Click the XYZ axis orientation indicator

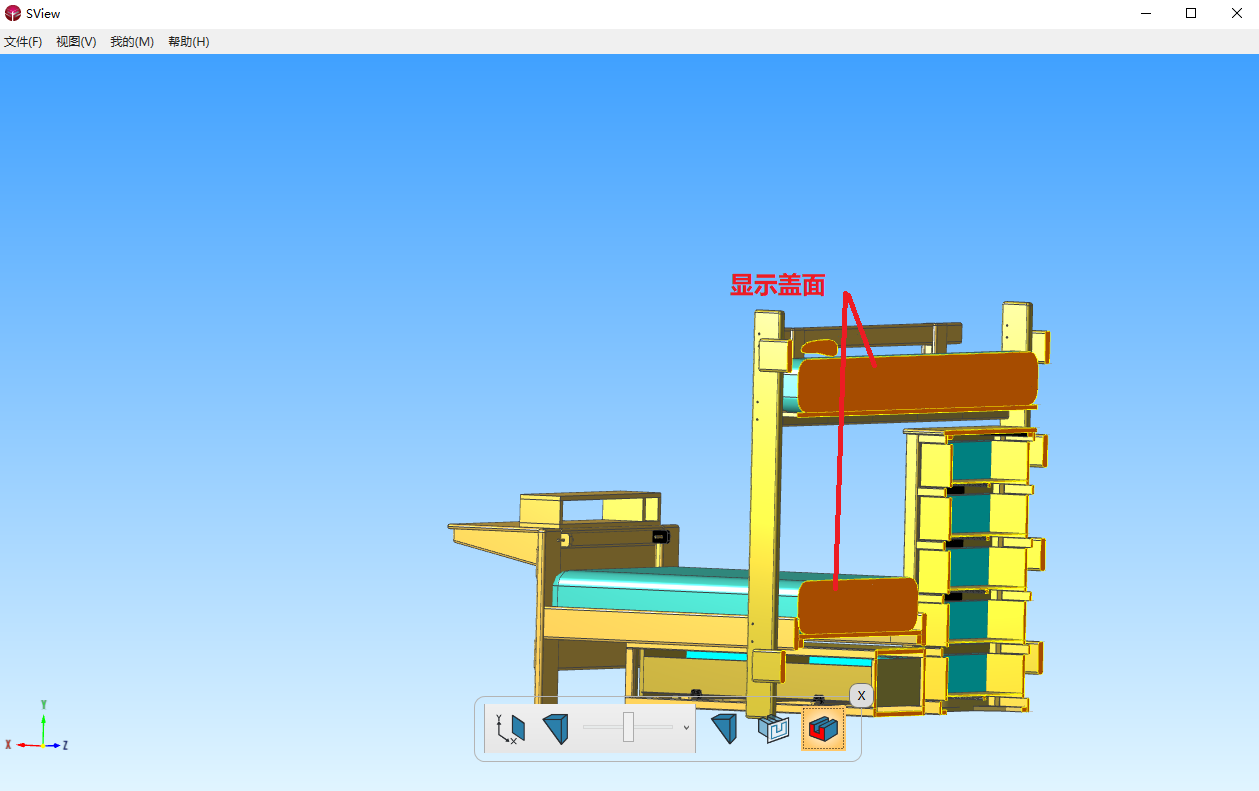pyautogui.click(x=37, y=728)
